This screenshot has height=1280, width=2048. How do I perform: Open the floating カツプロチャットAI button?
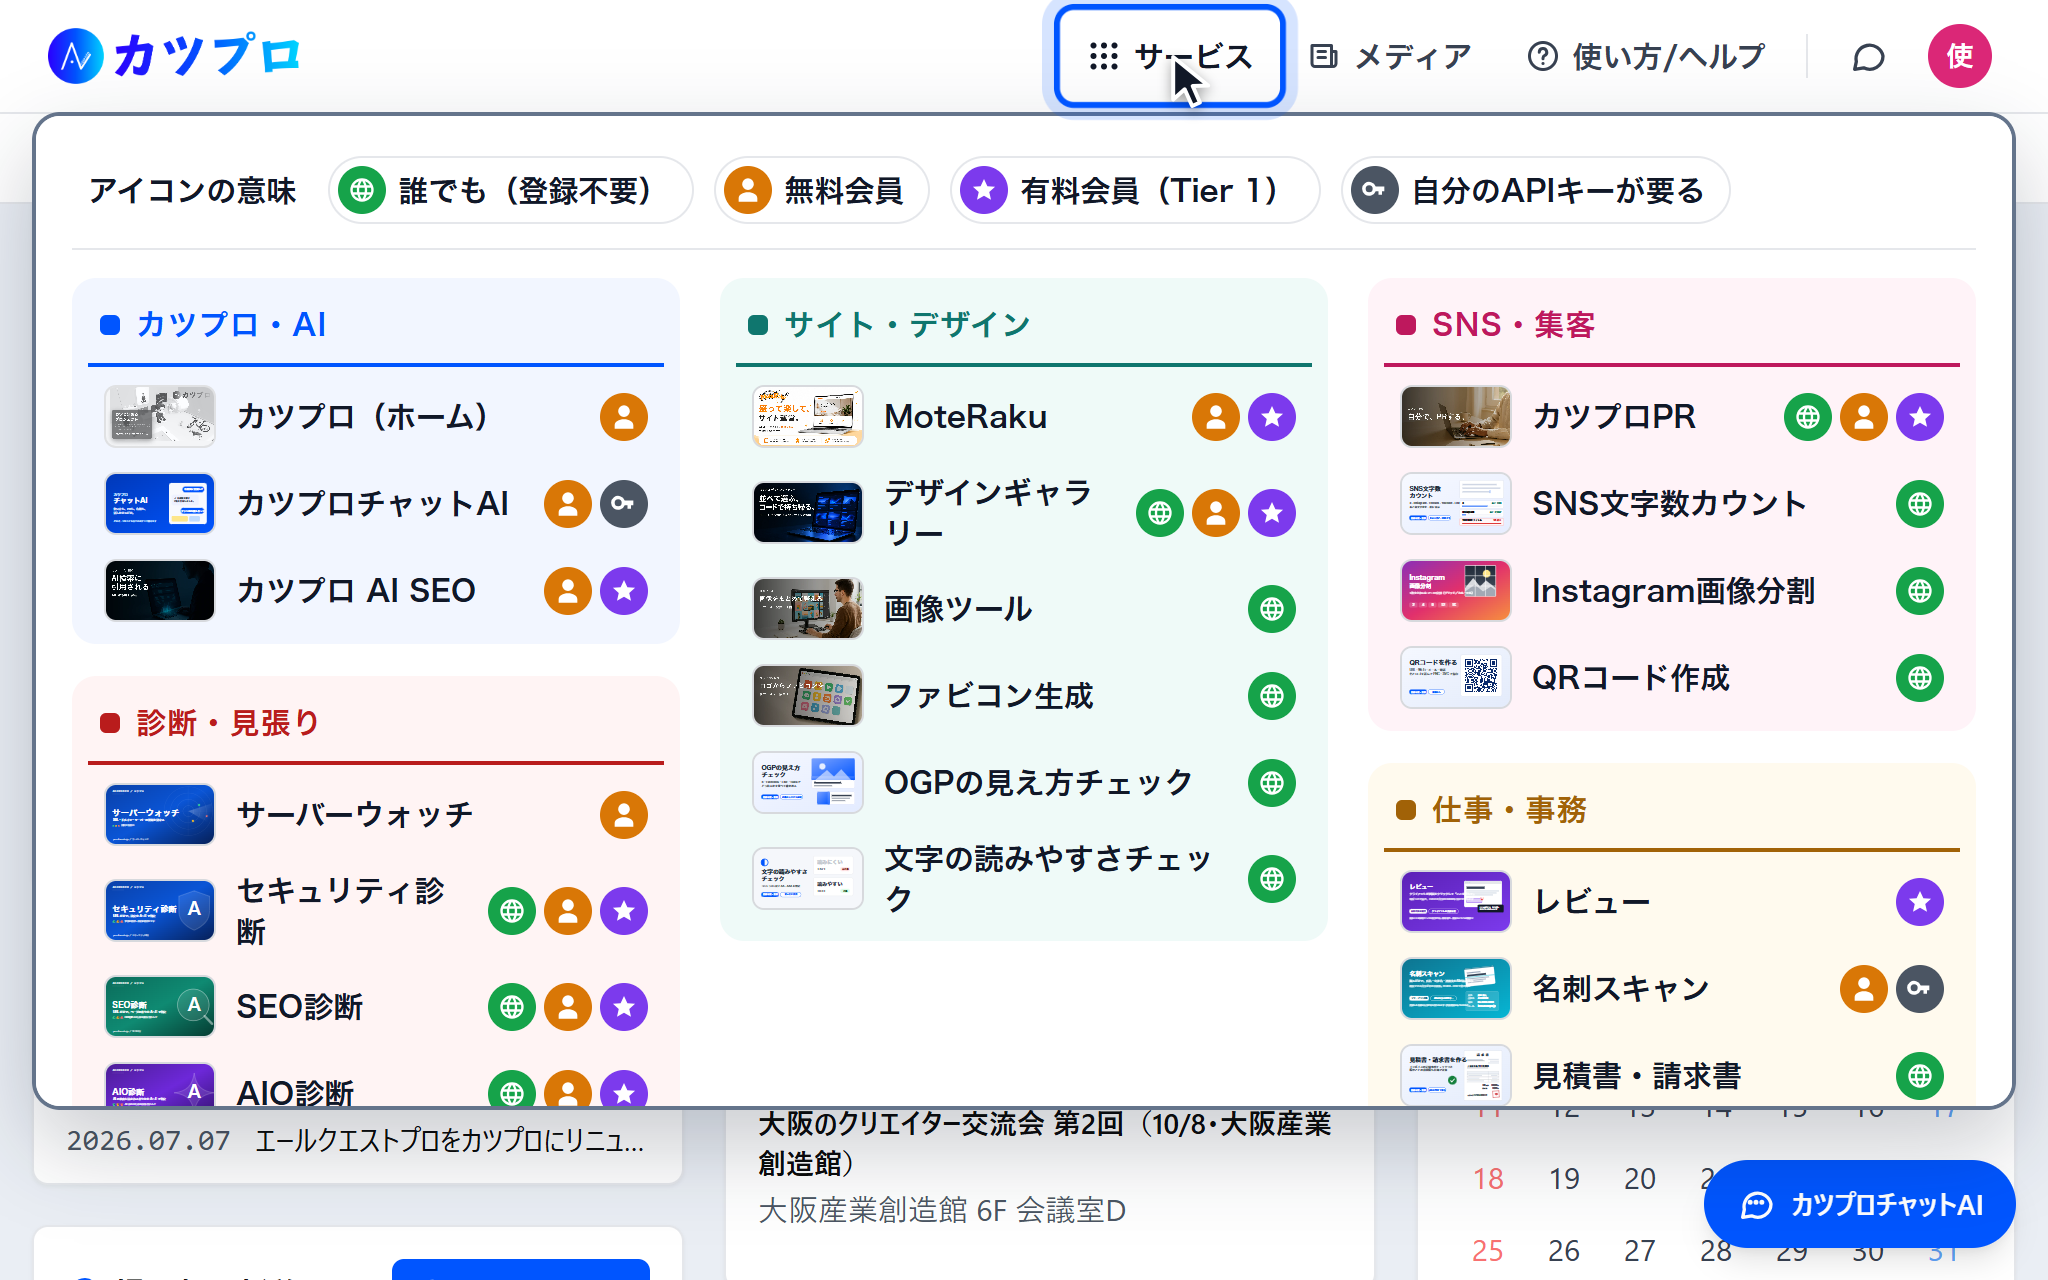point(1860,1204)
